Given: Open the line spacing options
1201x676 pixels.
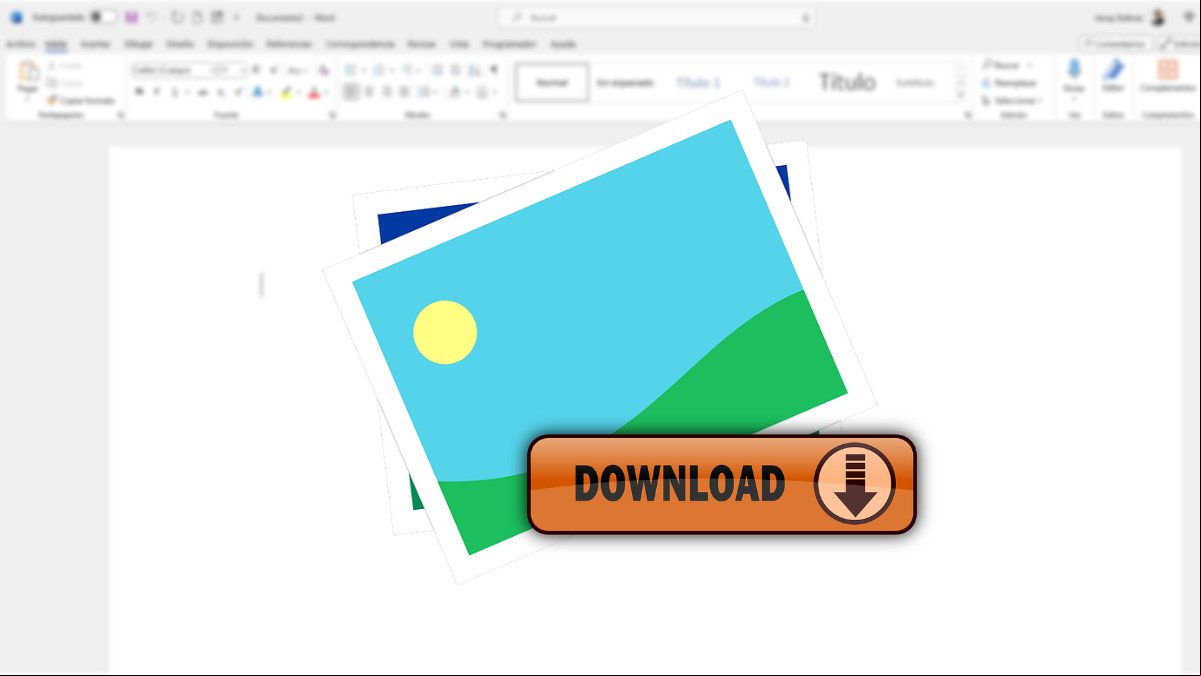Looking at the screenshot, I should click(427, 92).
